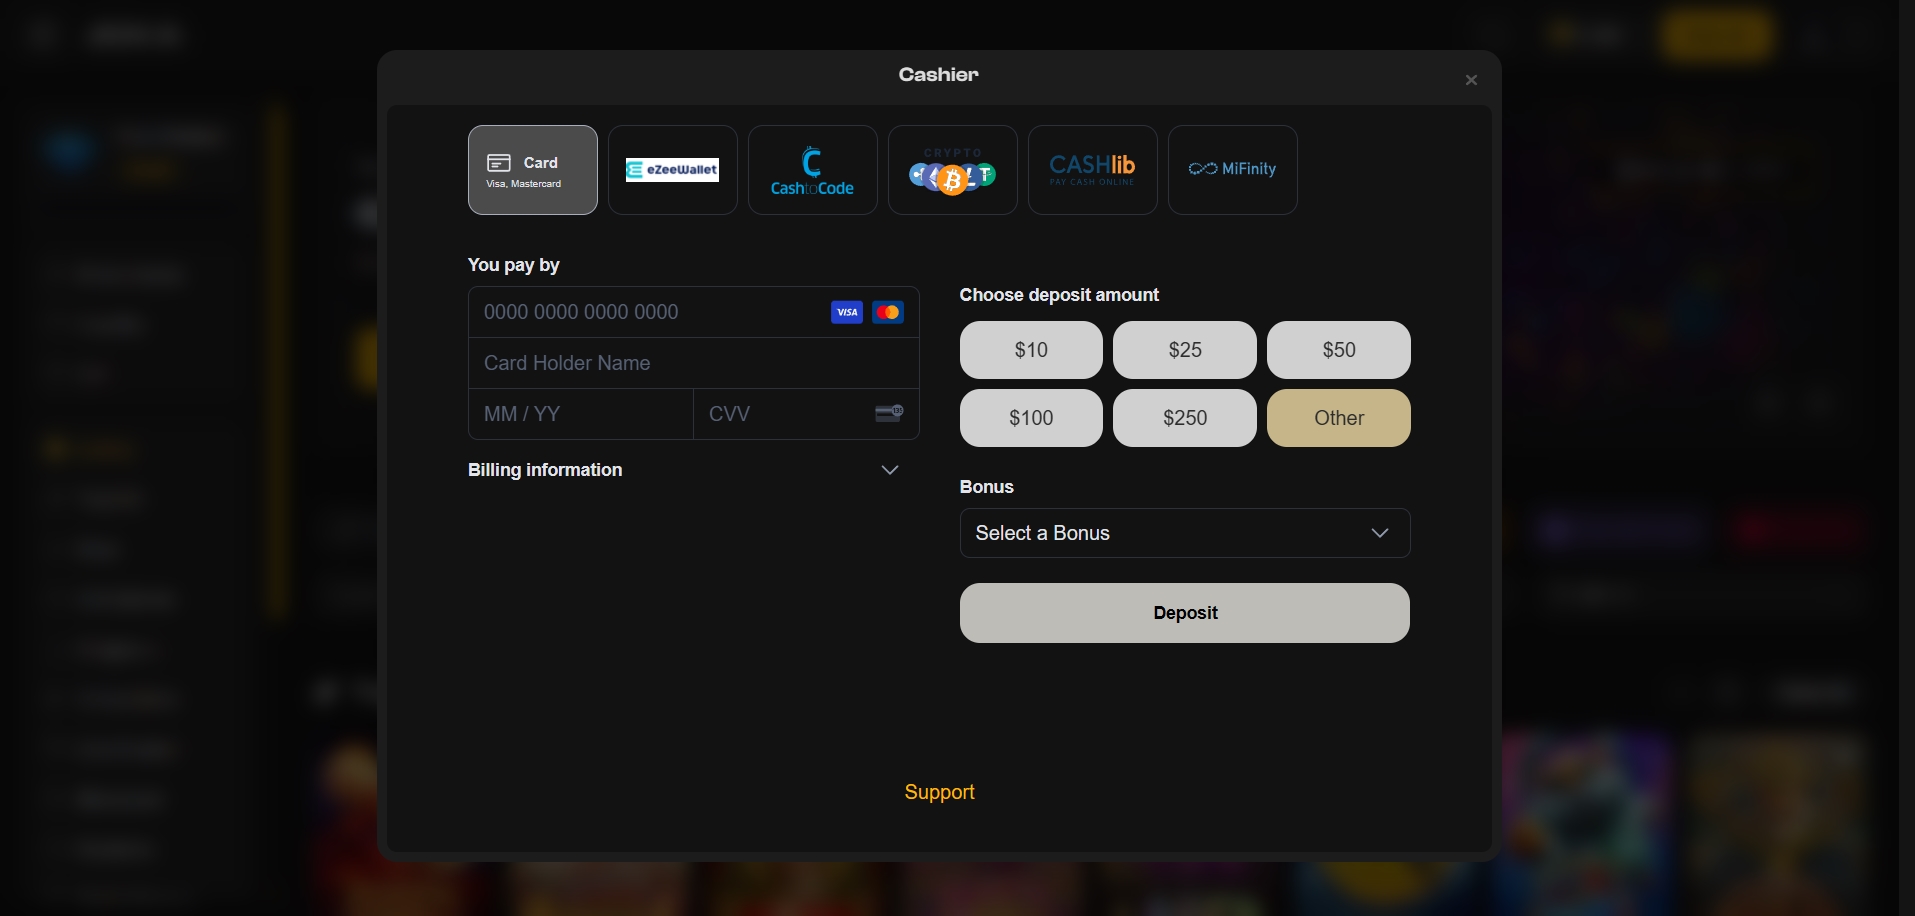Select the $10 deposit amount
1915x916 pixels.
pos(1031,350)
